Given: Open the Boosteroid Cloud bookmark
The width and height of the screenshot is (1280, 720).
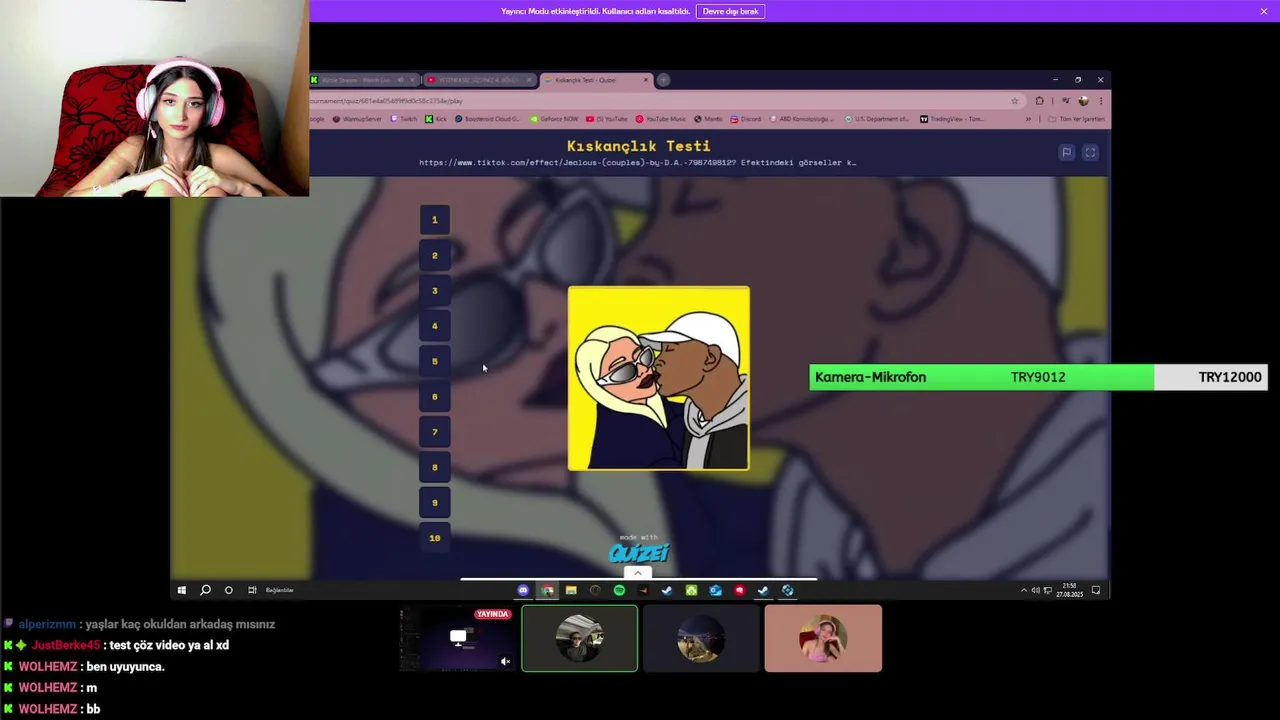Looking at the screenshot, I should click(x=488, y=119).
